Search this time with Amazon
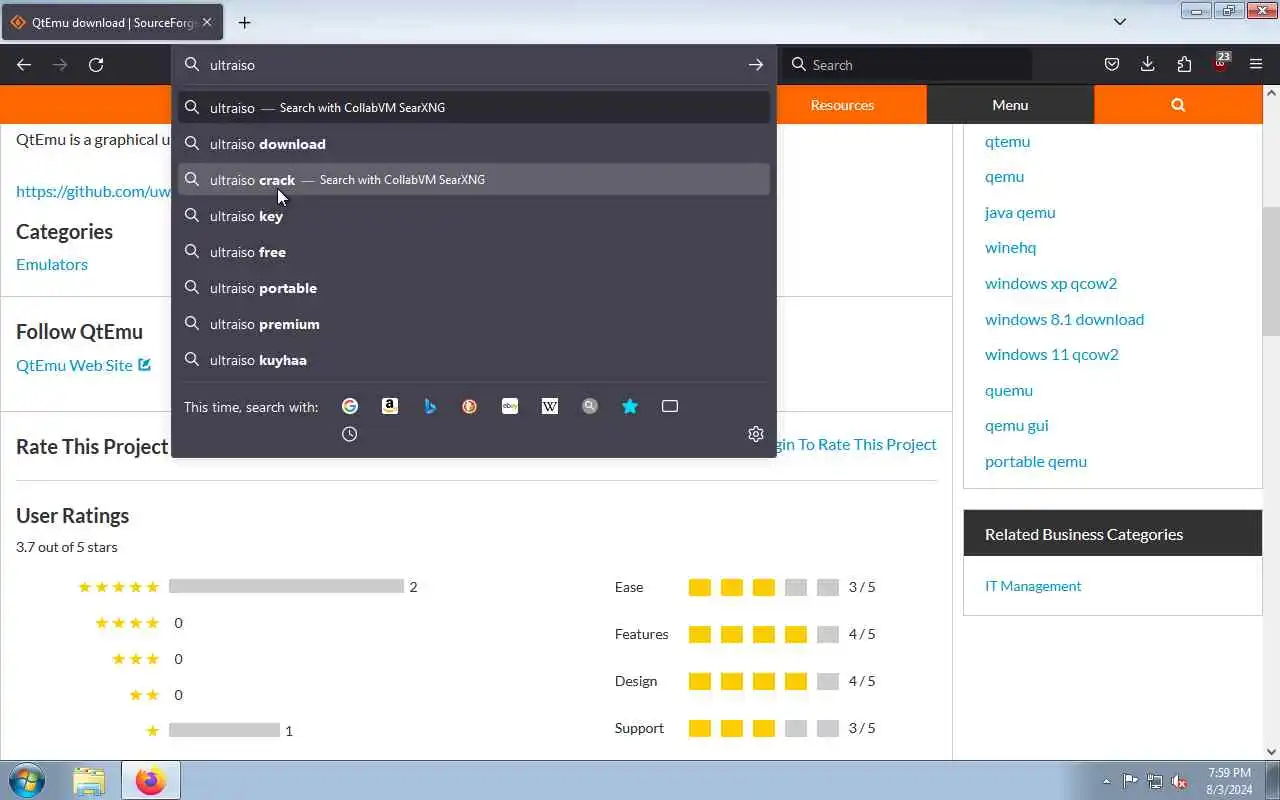Viewport: 1280px width, 800px height. coord(390,406)
